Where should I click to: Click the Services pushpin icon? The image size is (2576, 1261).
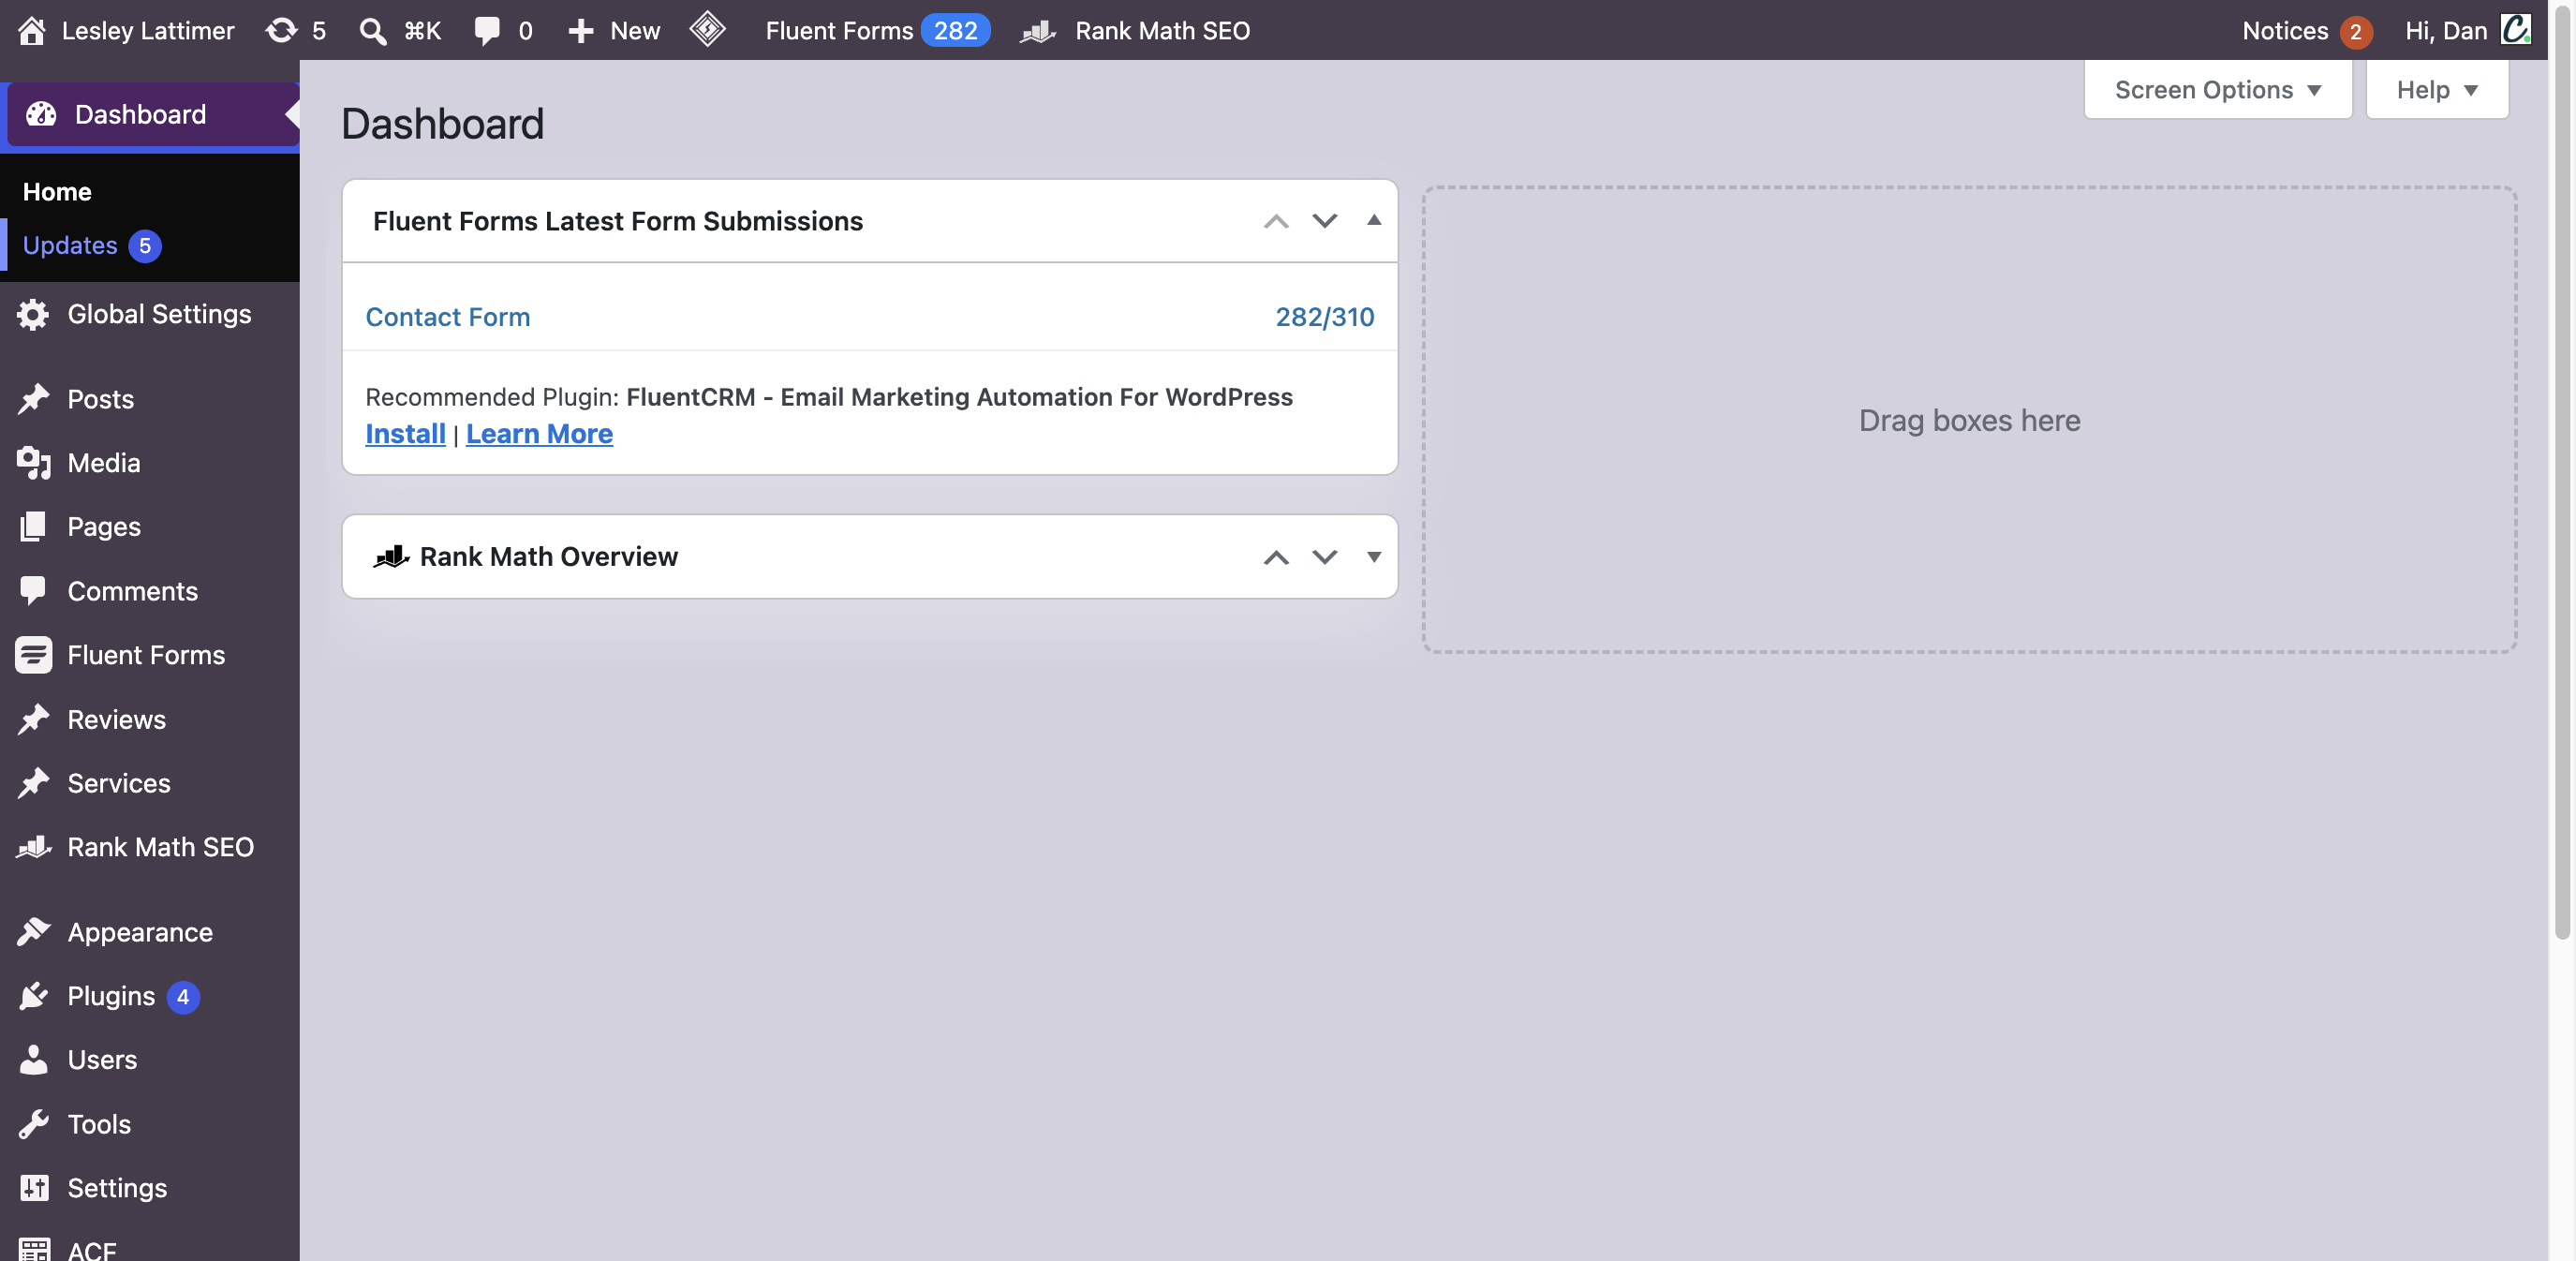pos(33,783)
